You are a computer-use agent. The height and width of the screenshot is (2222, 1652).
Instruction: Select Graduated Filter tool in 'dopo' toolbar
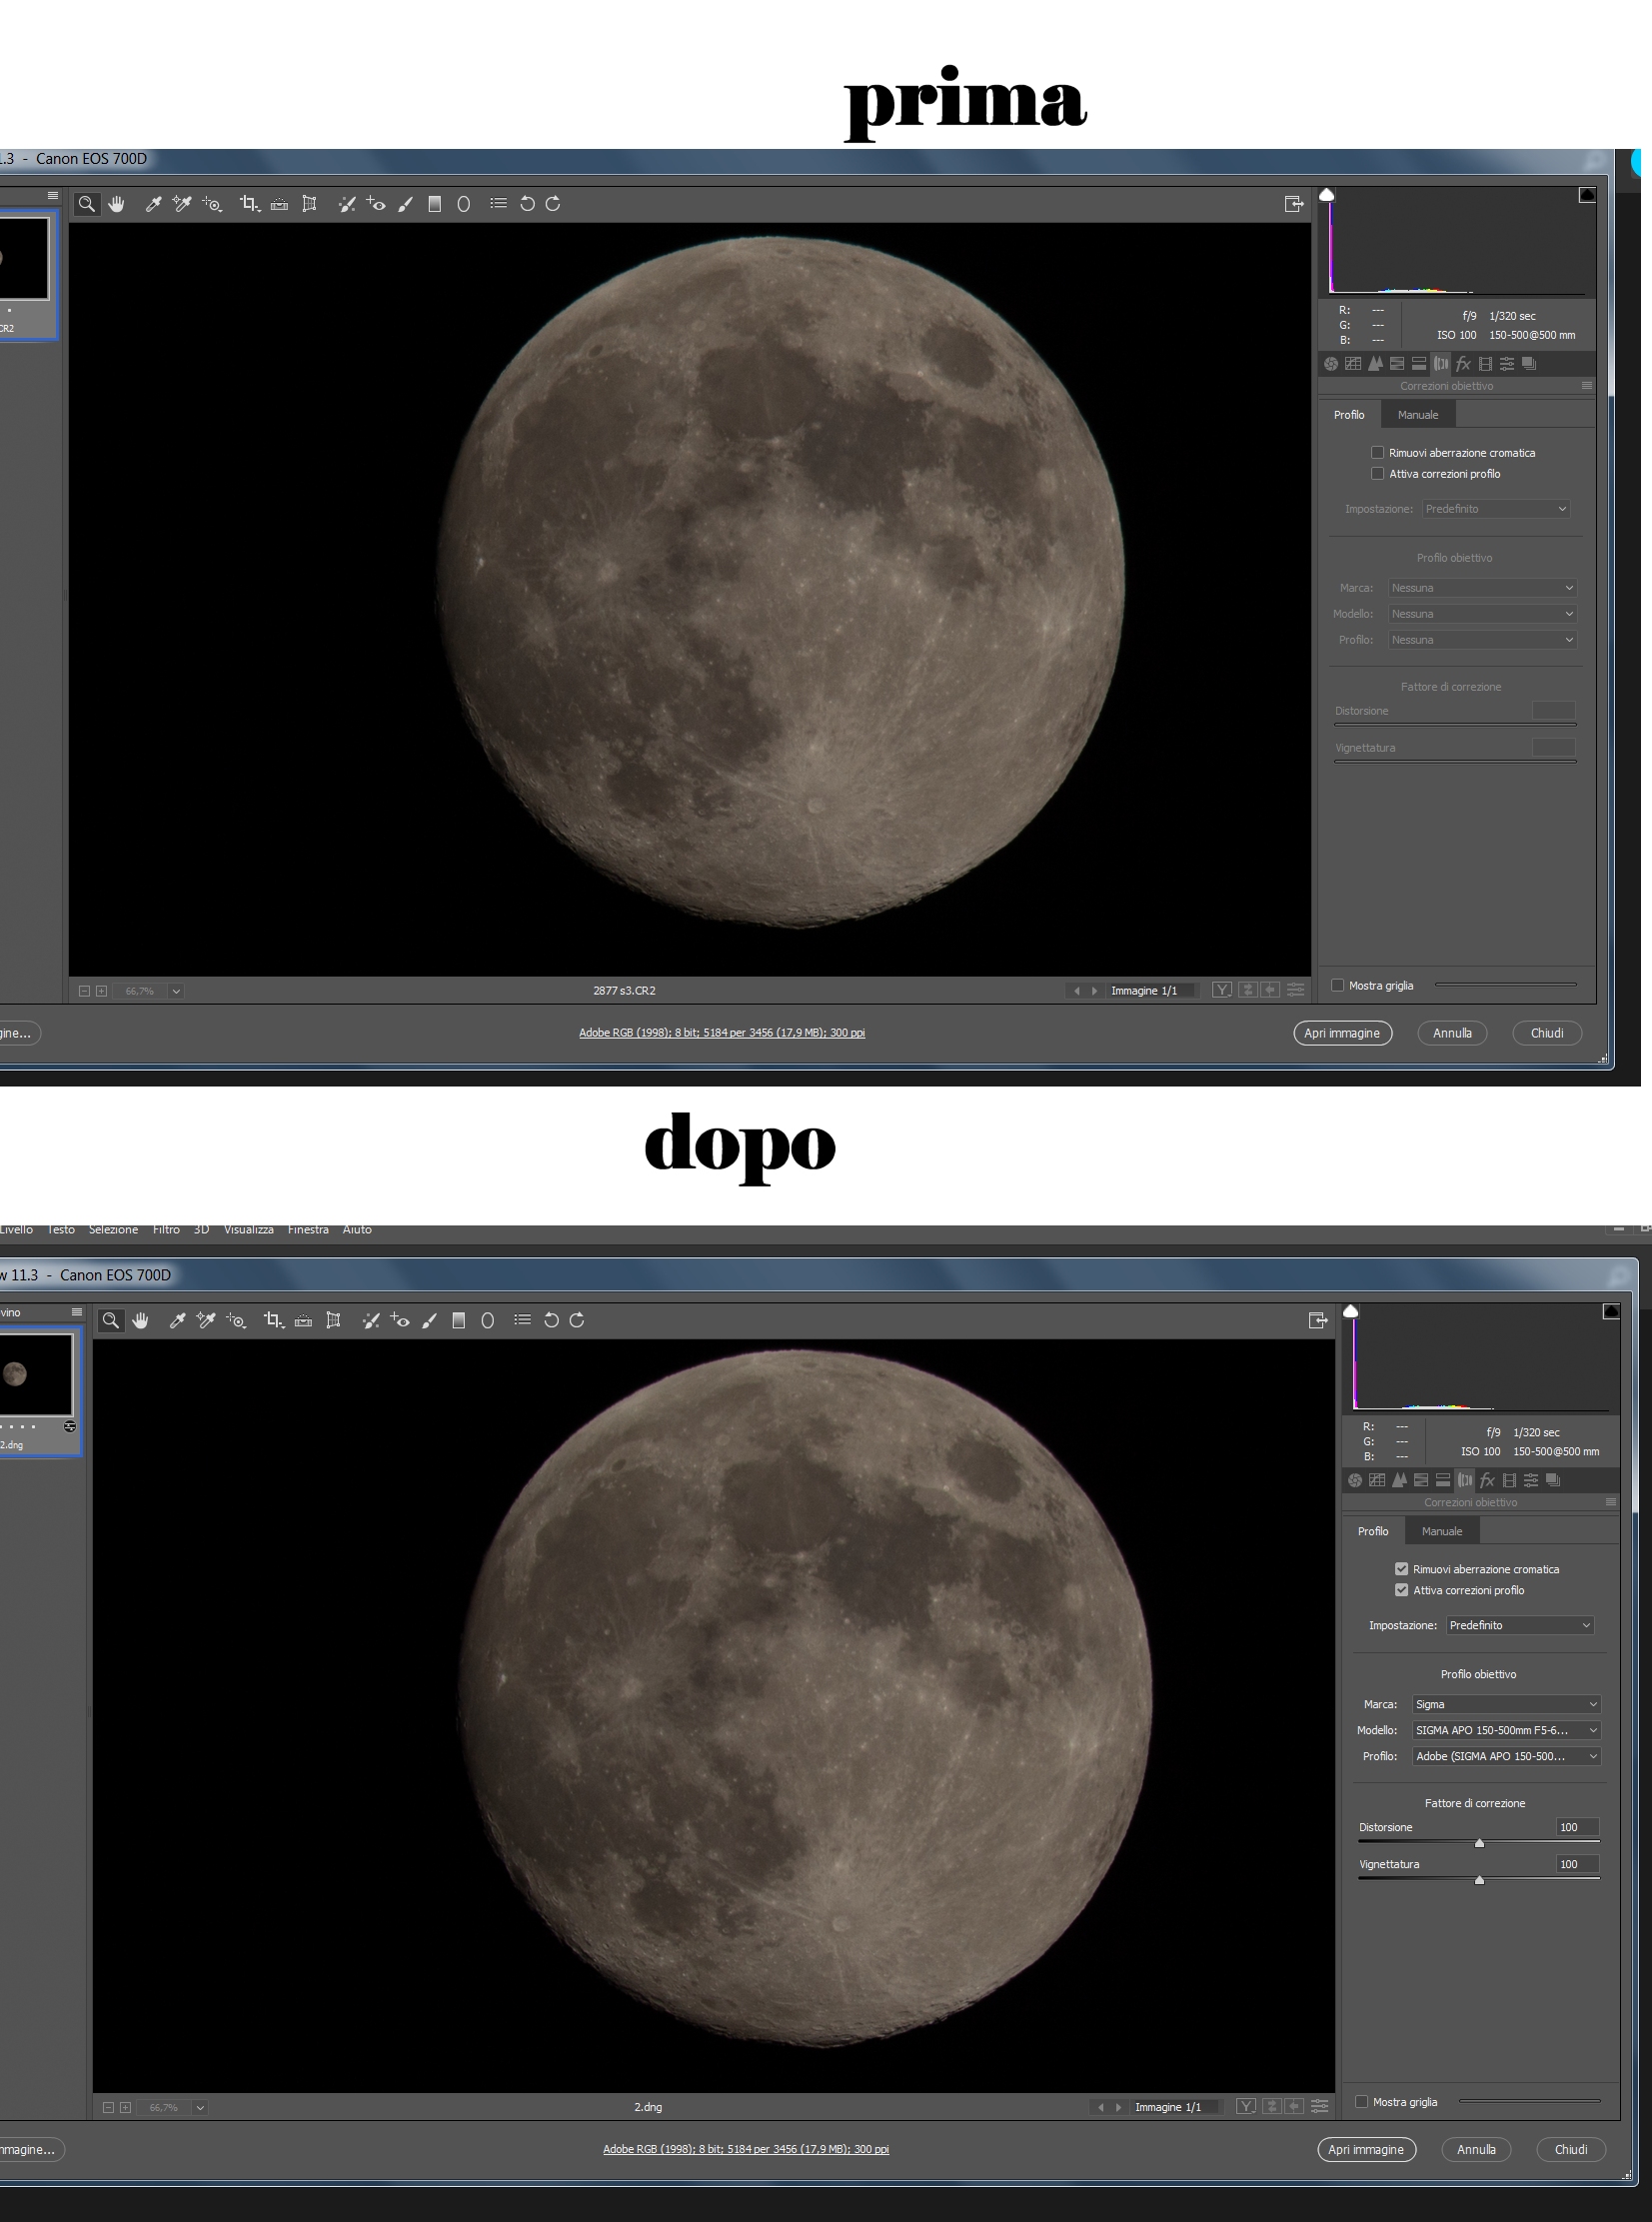tap(458, 1320)
